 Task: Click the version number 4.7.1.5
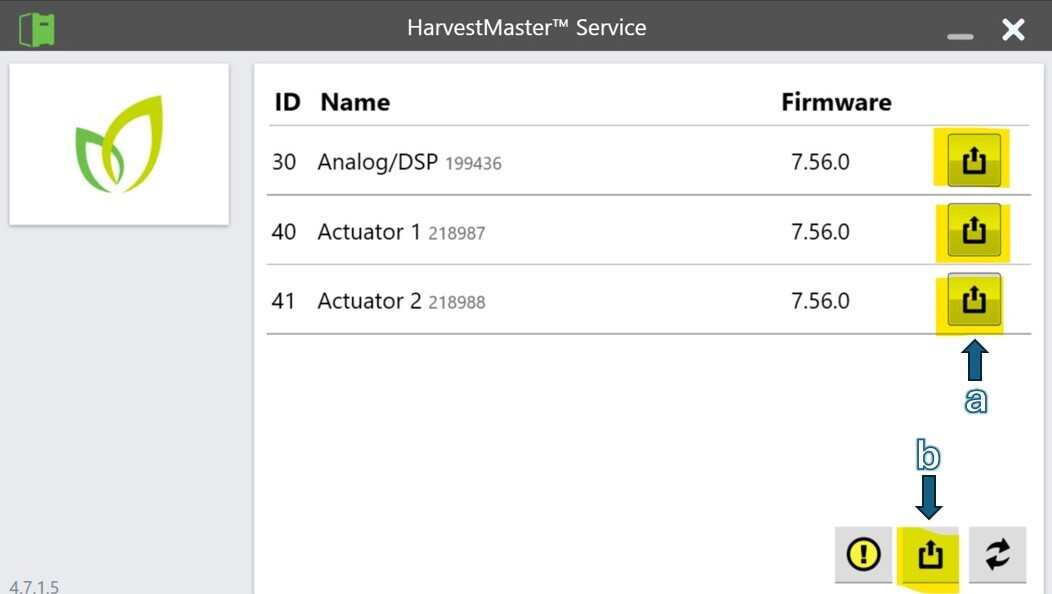click(x=34, y=586)
